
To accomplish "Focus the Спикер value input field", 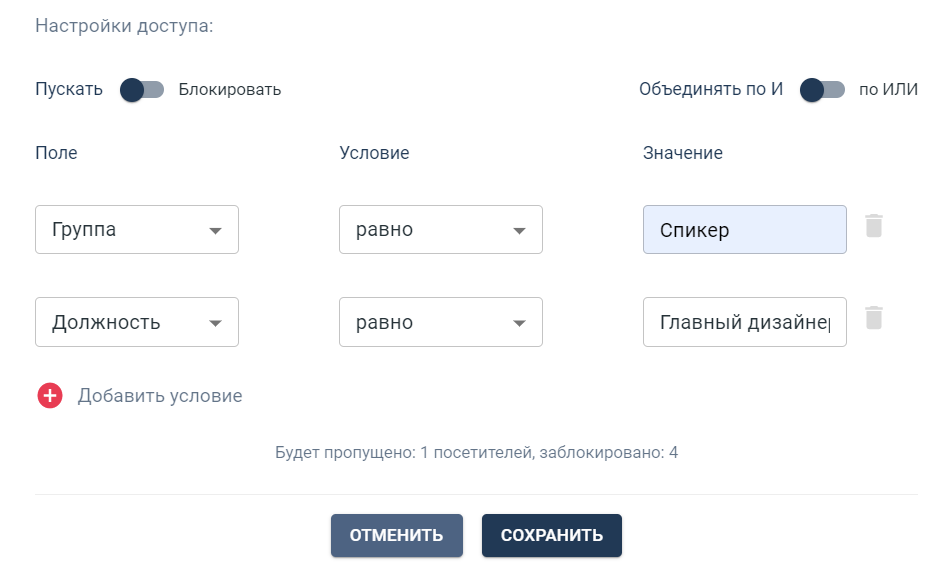I will [744, 230].
